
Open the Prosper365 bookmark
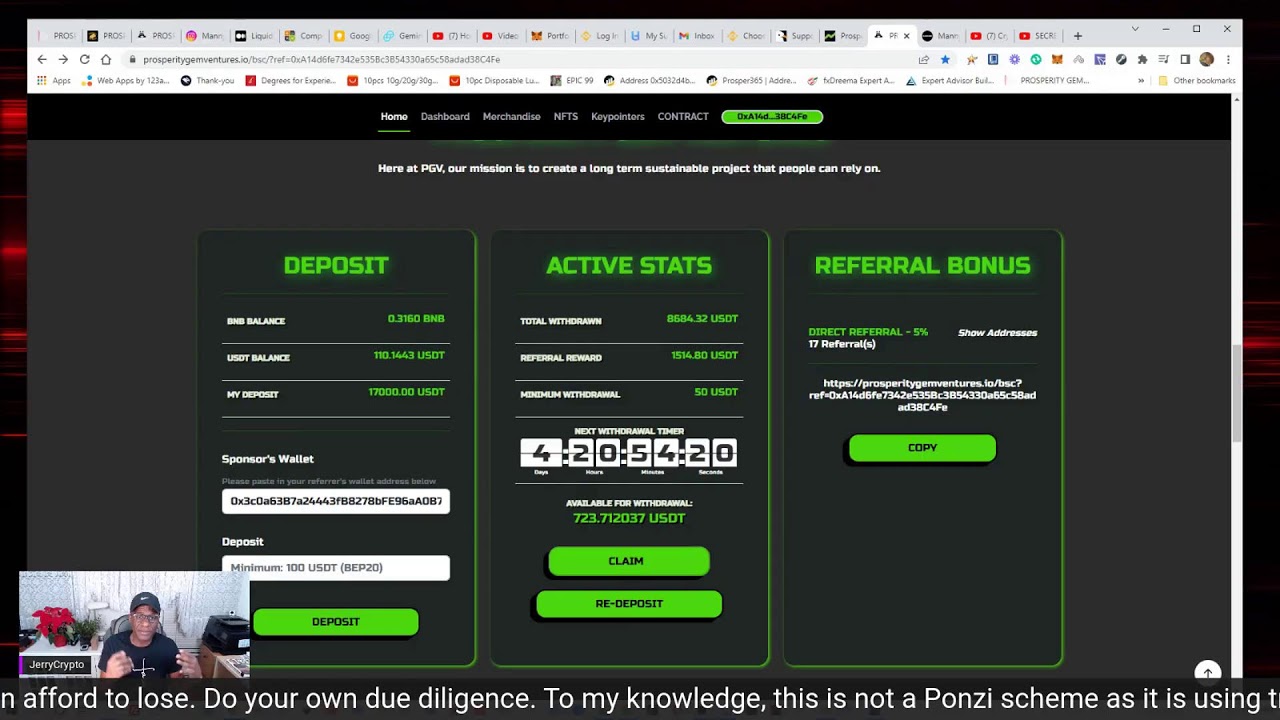click(x=750, y=80)
